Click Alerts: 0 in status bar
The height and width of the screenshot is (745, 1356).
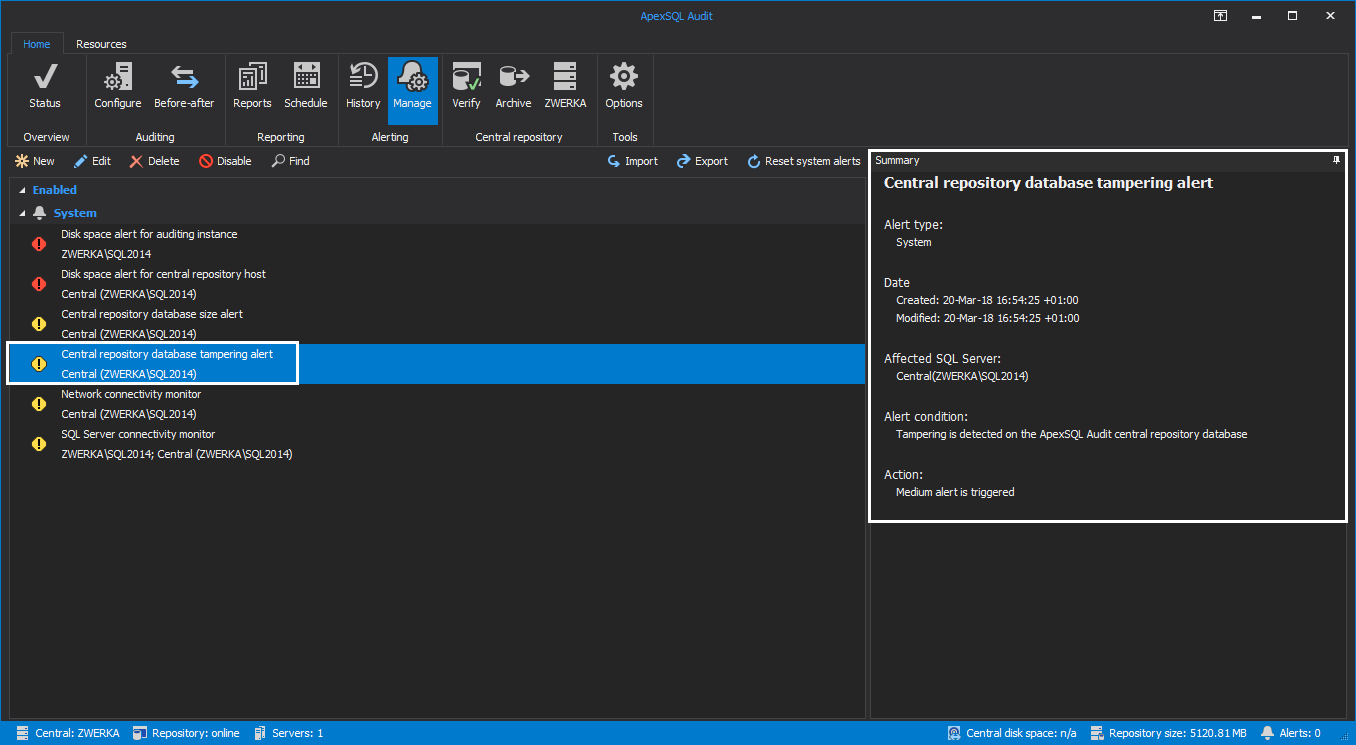point(1291,733)
